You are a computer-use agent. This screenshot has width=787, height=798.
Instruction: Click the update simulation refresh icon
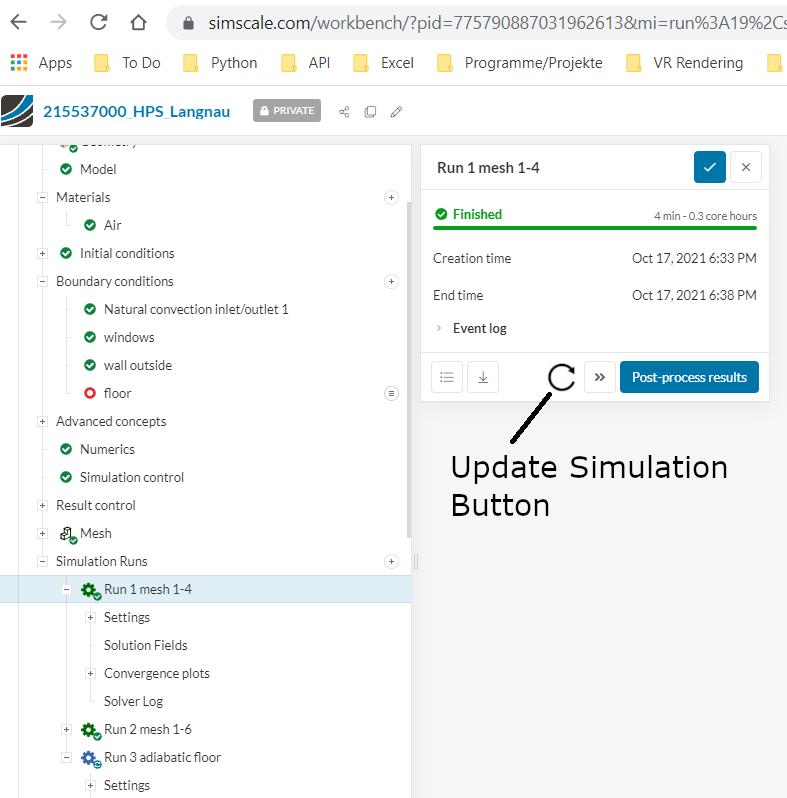tap(562, 377)
